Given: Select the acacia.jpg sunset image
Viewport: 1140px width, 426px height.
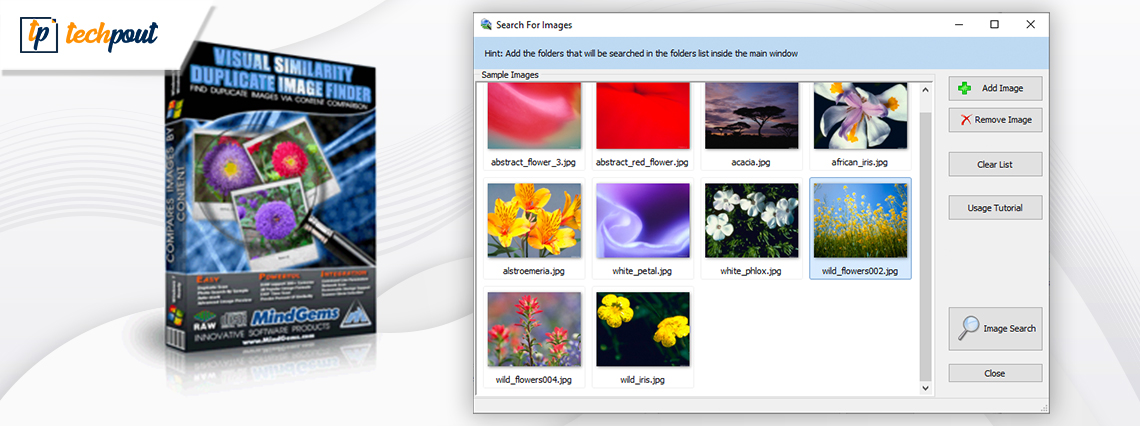Looking at the screenshot, I should pos(751,115).
